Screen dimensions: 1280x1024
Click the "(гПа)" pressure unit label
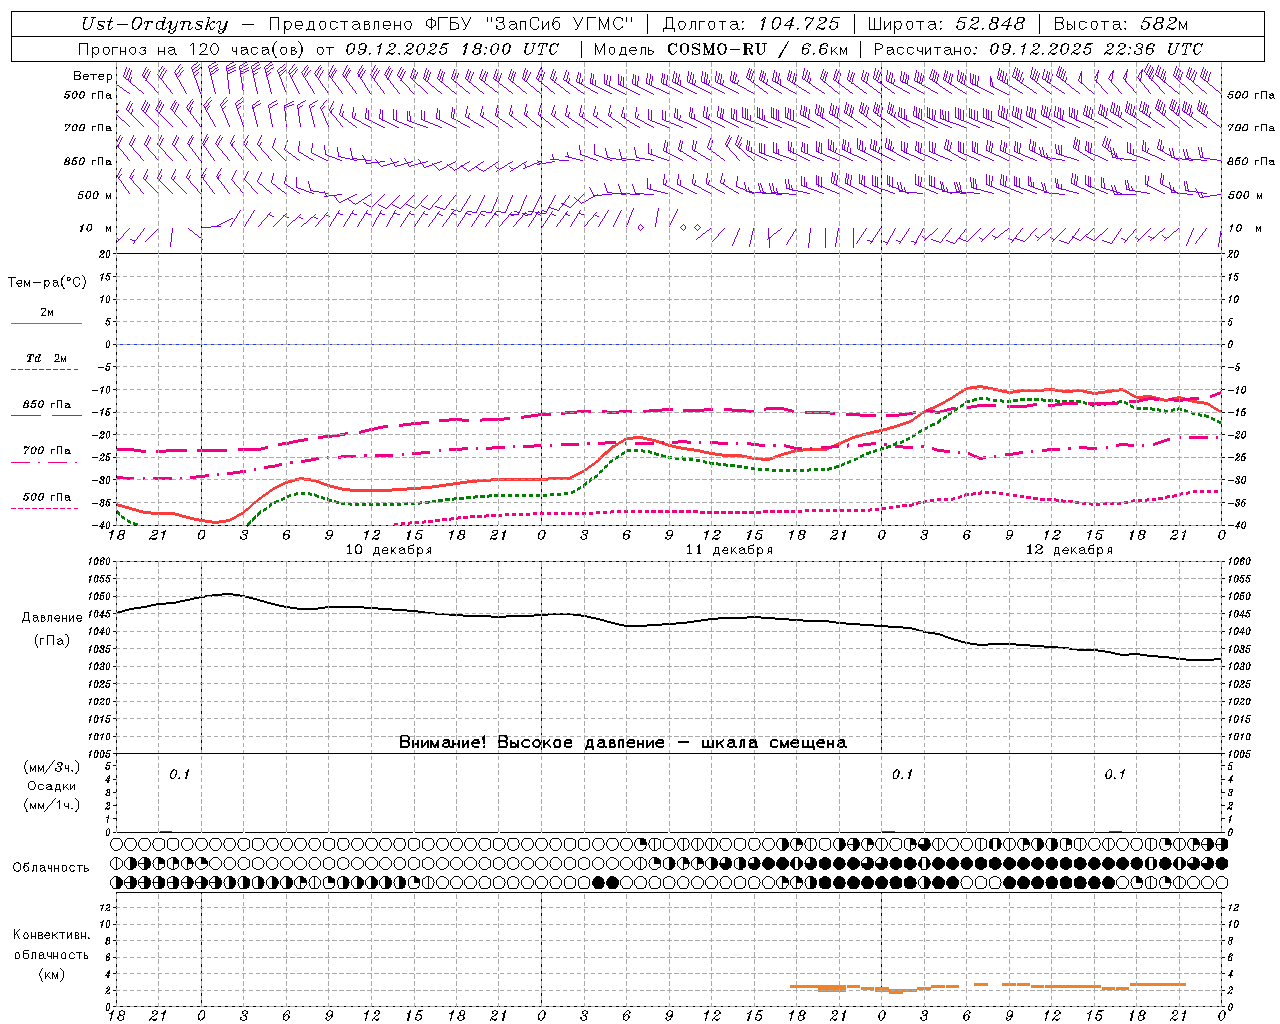[52, 641]
